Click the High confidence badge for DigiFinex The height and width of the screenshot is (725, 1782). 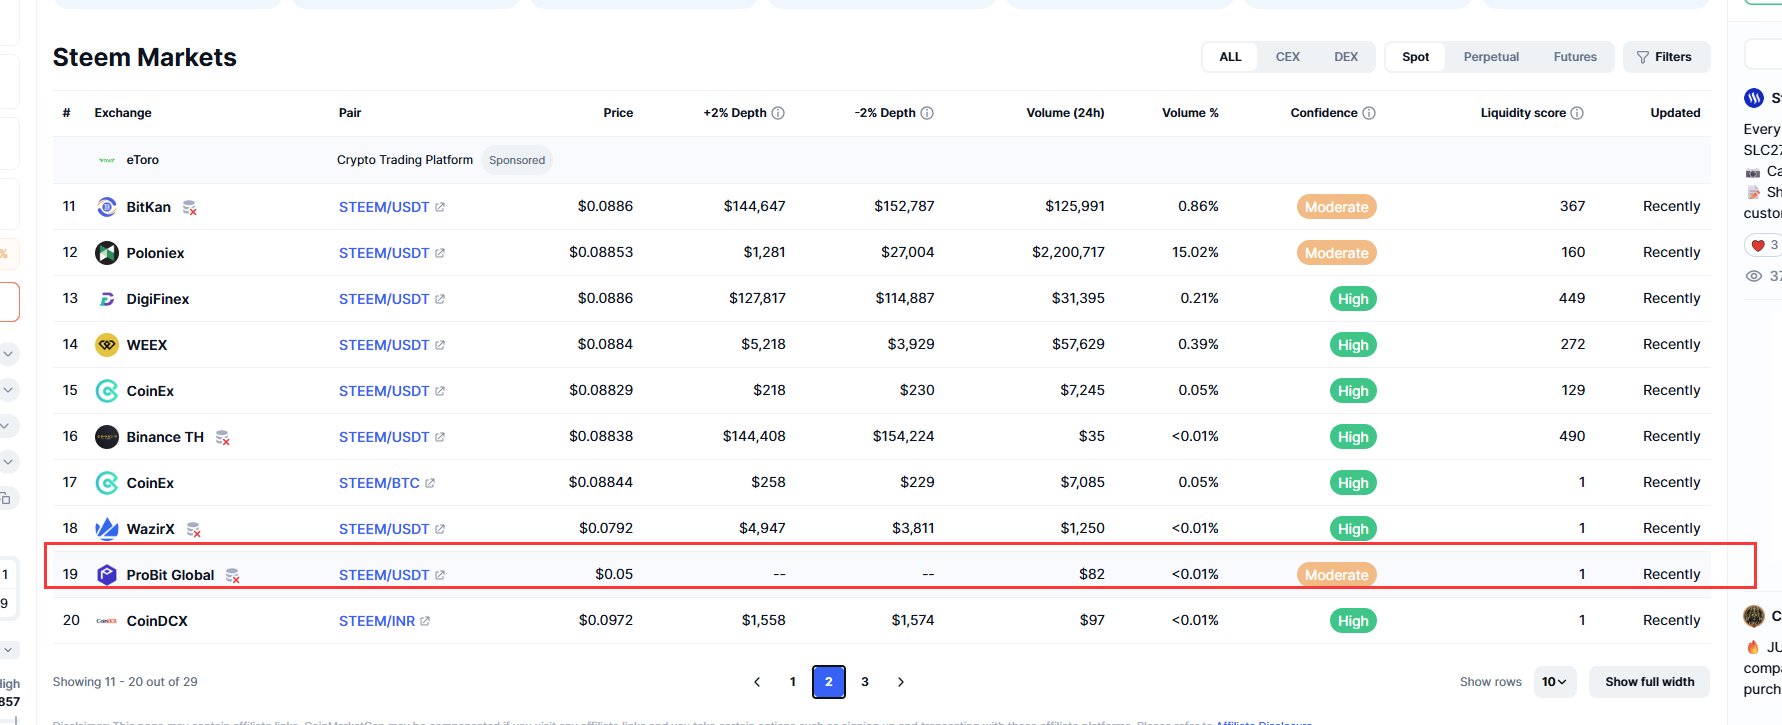[x=1353, y=299]
